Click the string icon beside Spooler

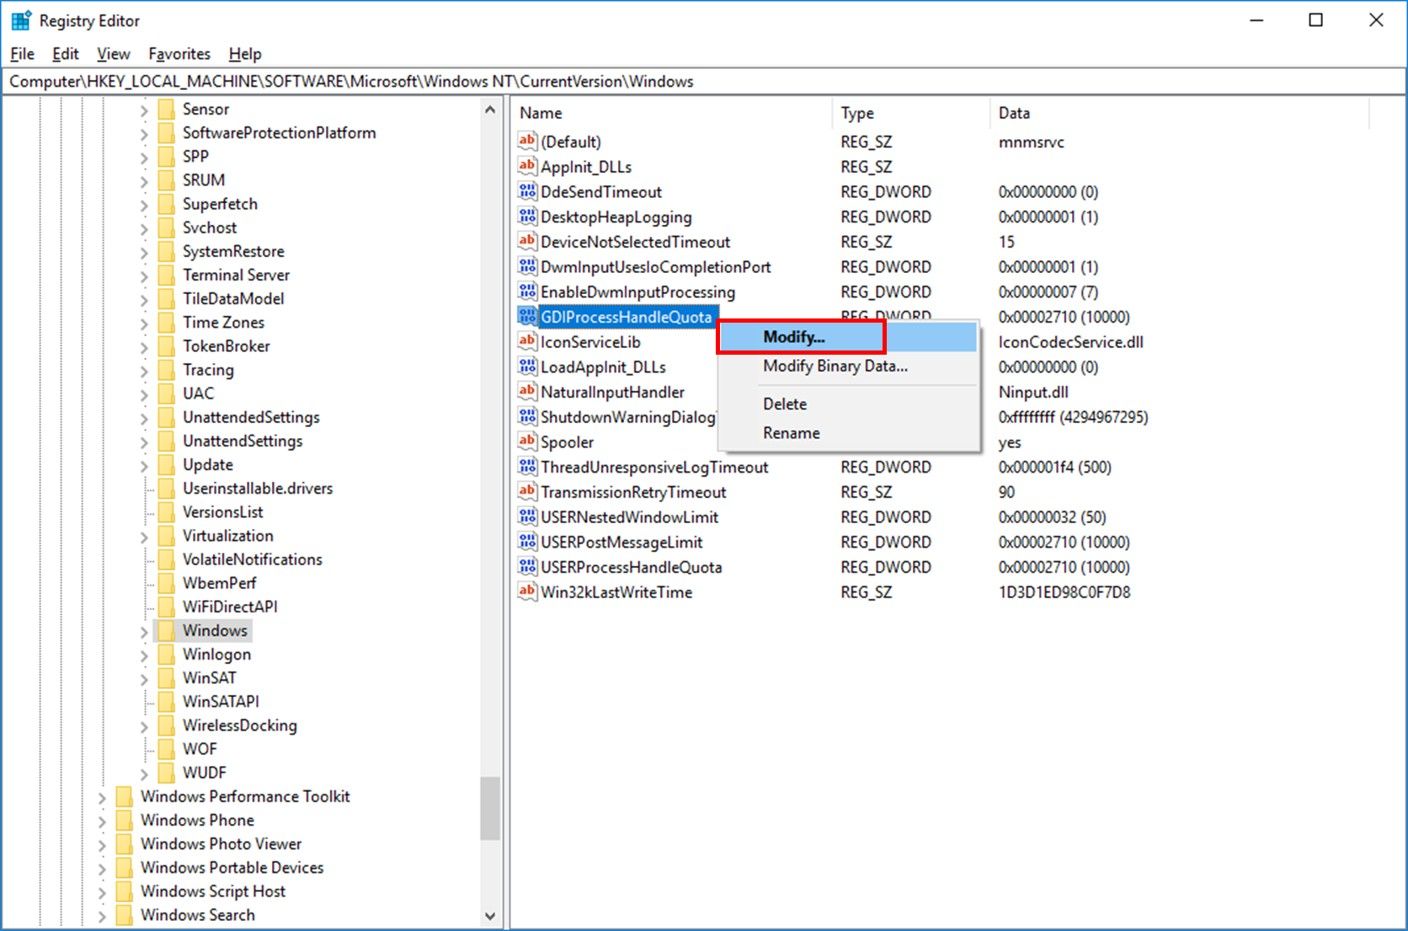[x=527, y=441]
